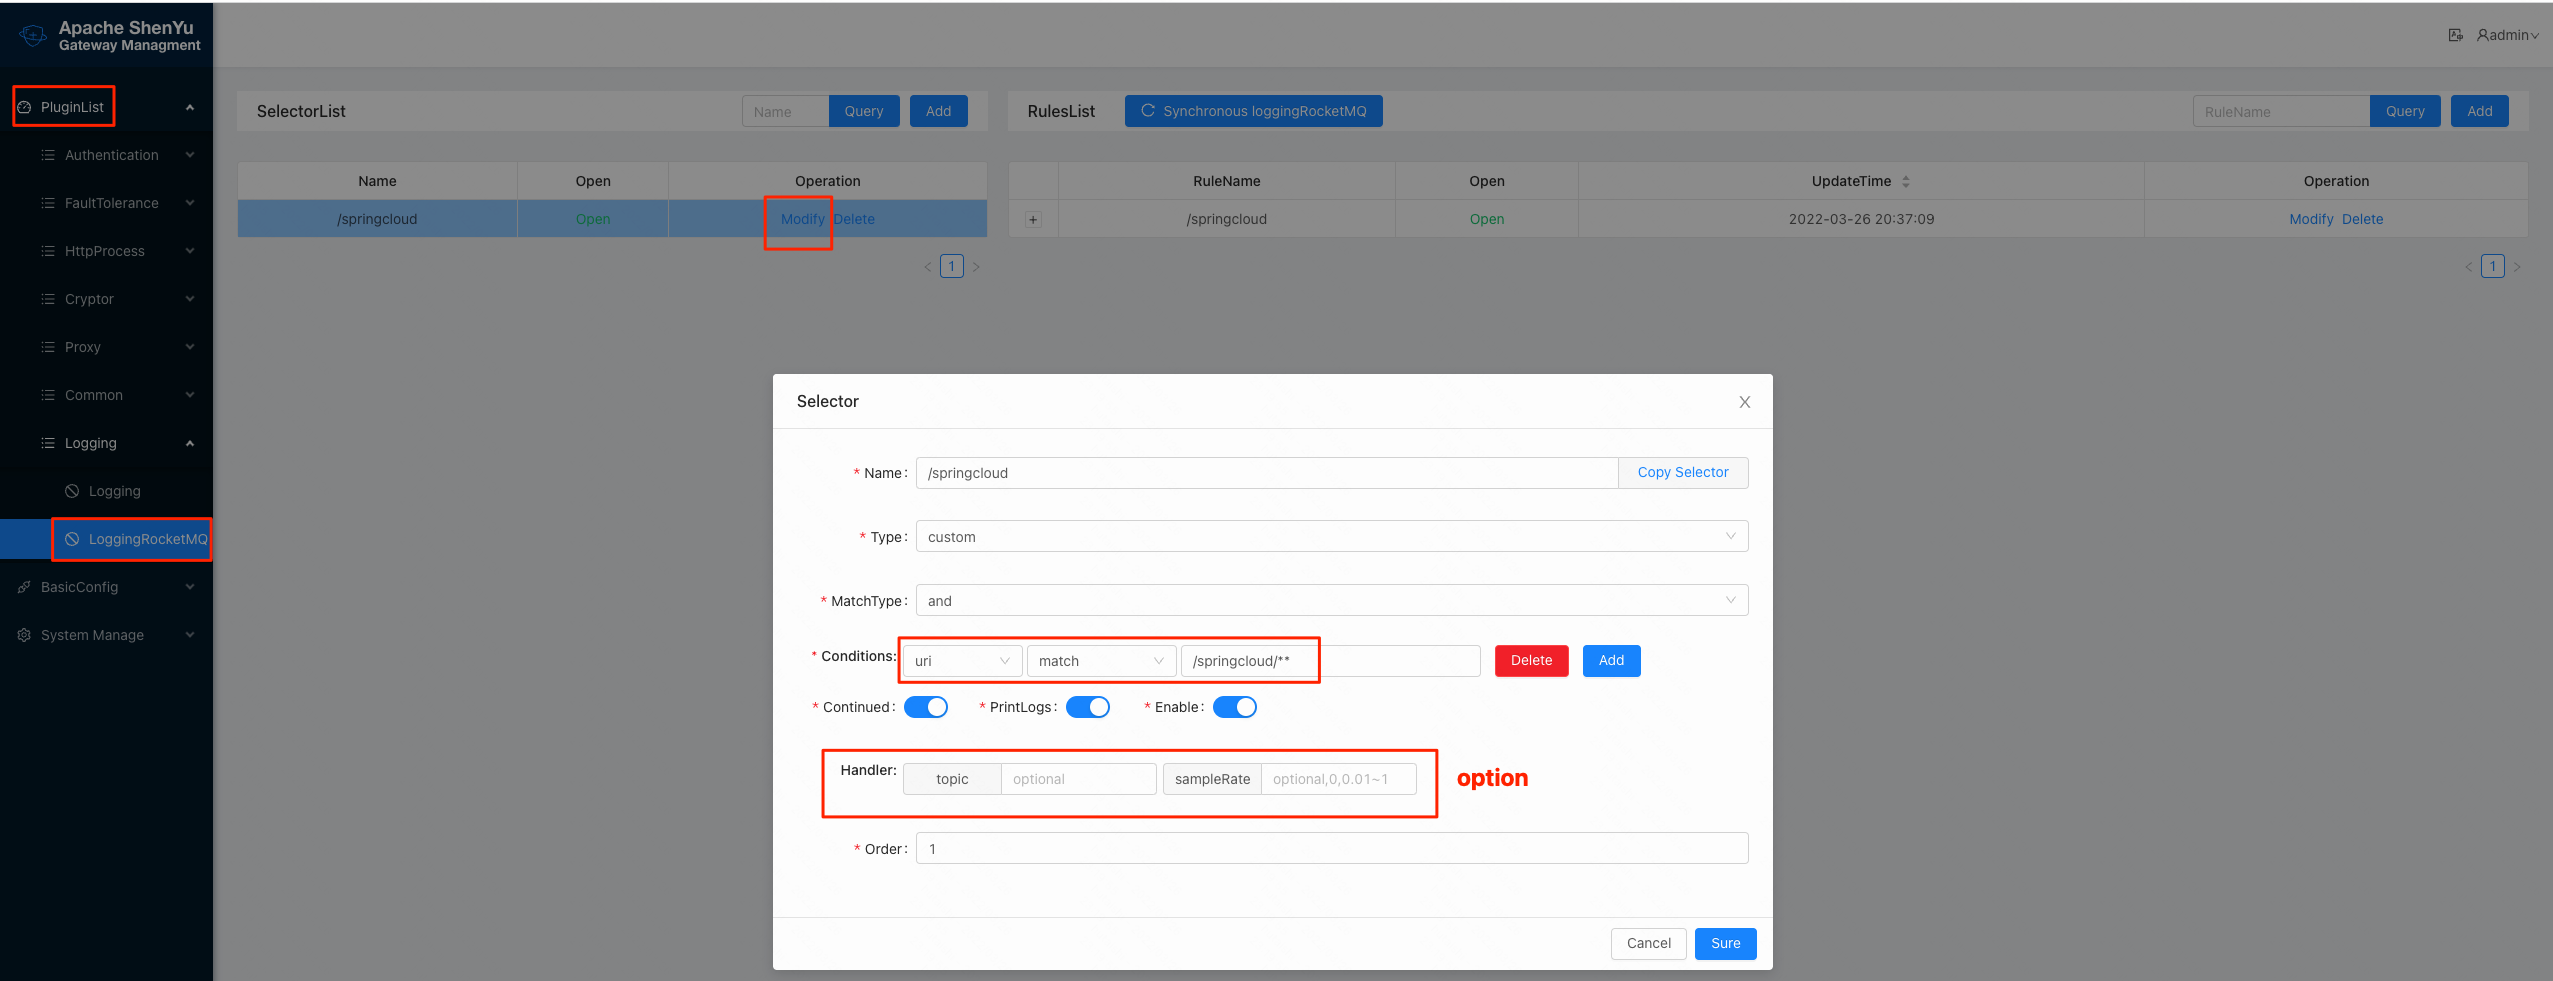Click the sort icon next to UpdateTime
Image resolution: width=2553 pixels, height=981 pixels.
tap(1906, 182)
